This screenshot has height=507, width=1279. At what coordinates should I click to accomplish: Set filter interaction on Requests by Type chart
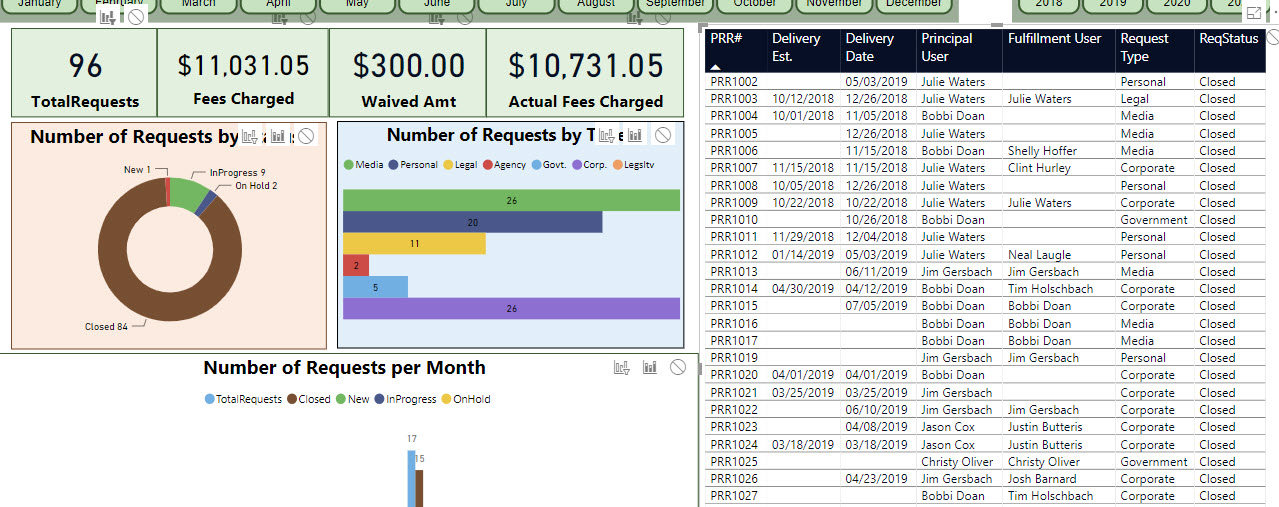[605, 135]
